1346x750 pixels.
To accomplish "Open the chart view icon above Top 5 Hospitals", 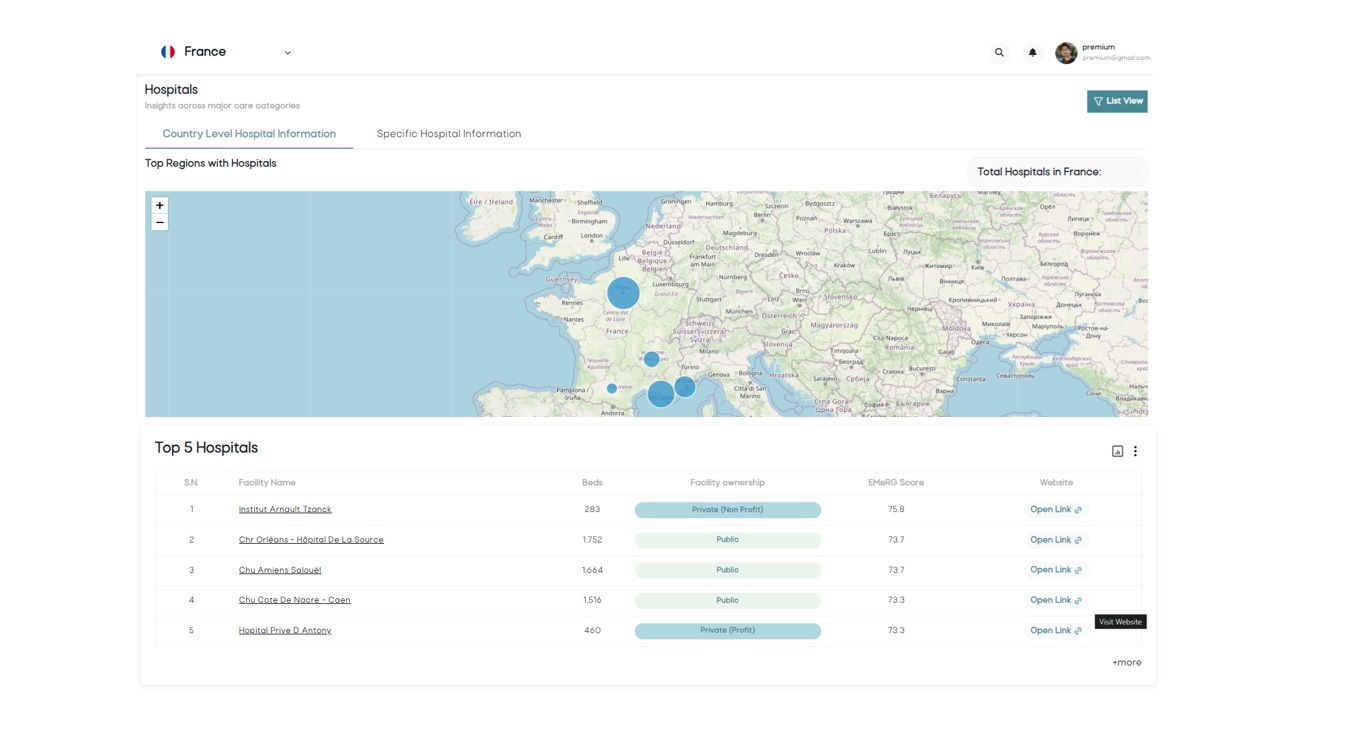I will tap(1117, 451).
